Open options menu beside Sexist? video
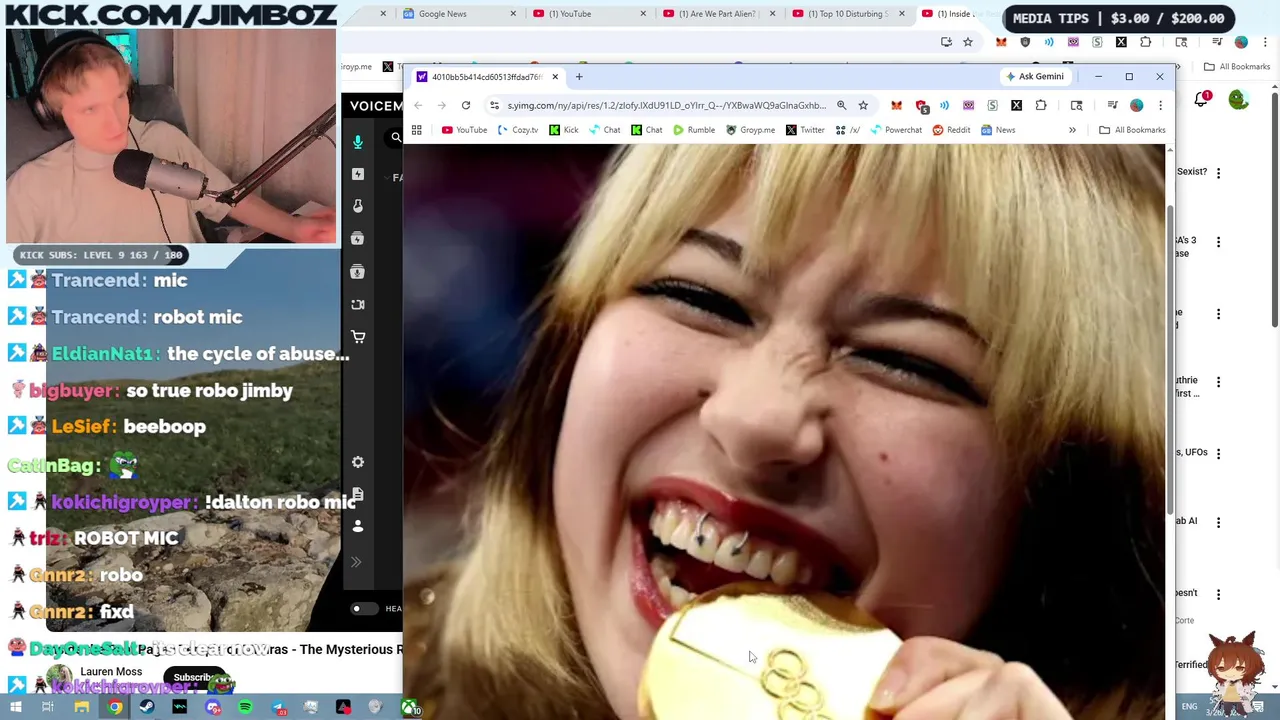This screenshot has height=720, width=1280. [1218, 172]
